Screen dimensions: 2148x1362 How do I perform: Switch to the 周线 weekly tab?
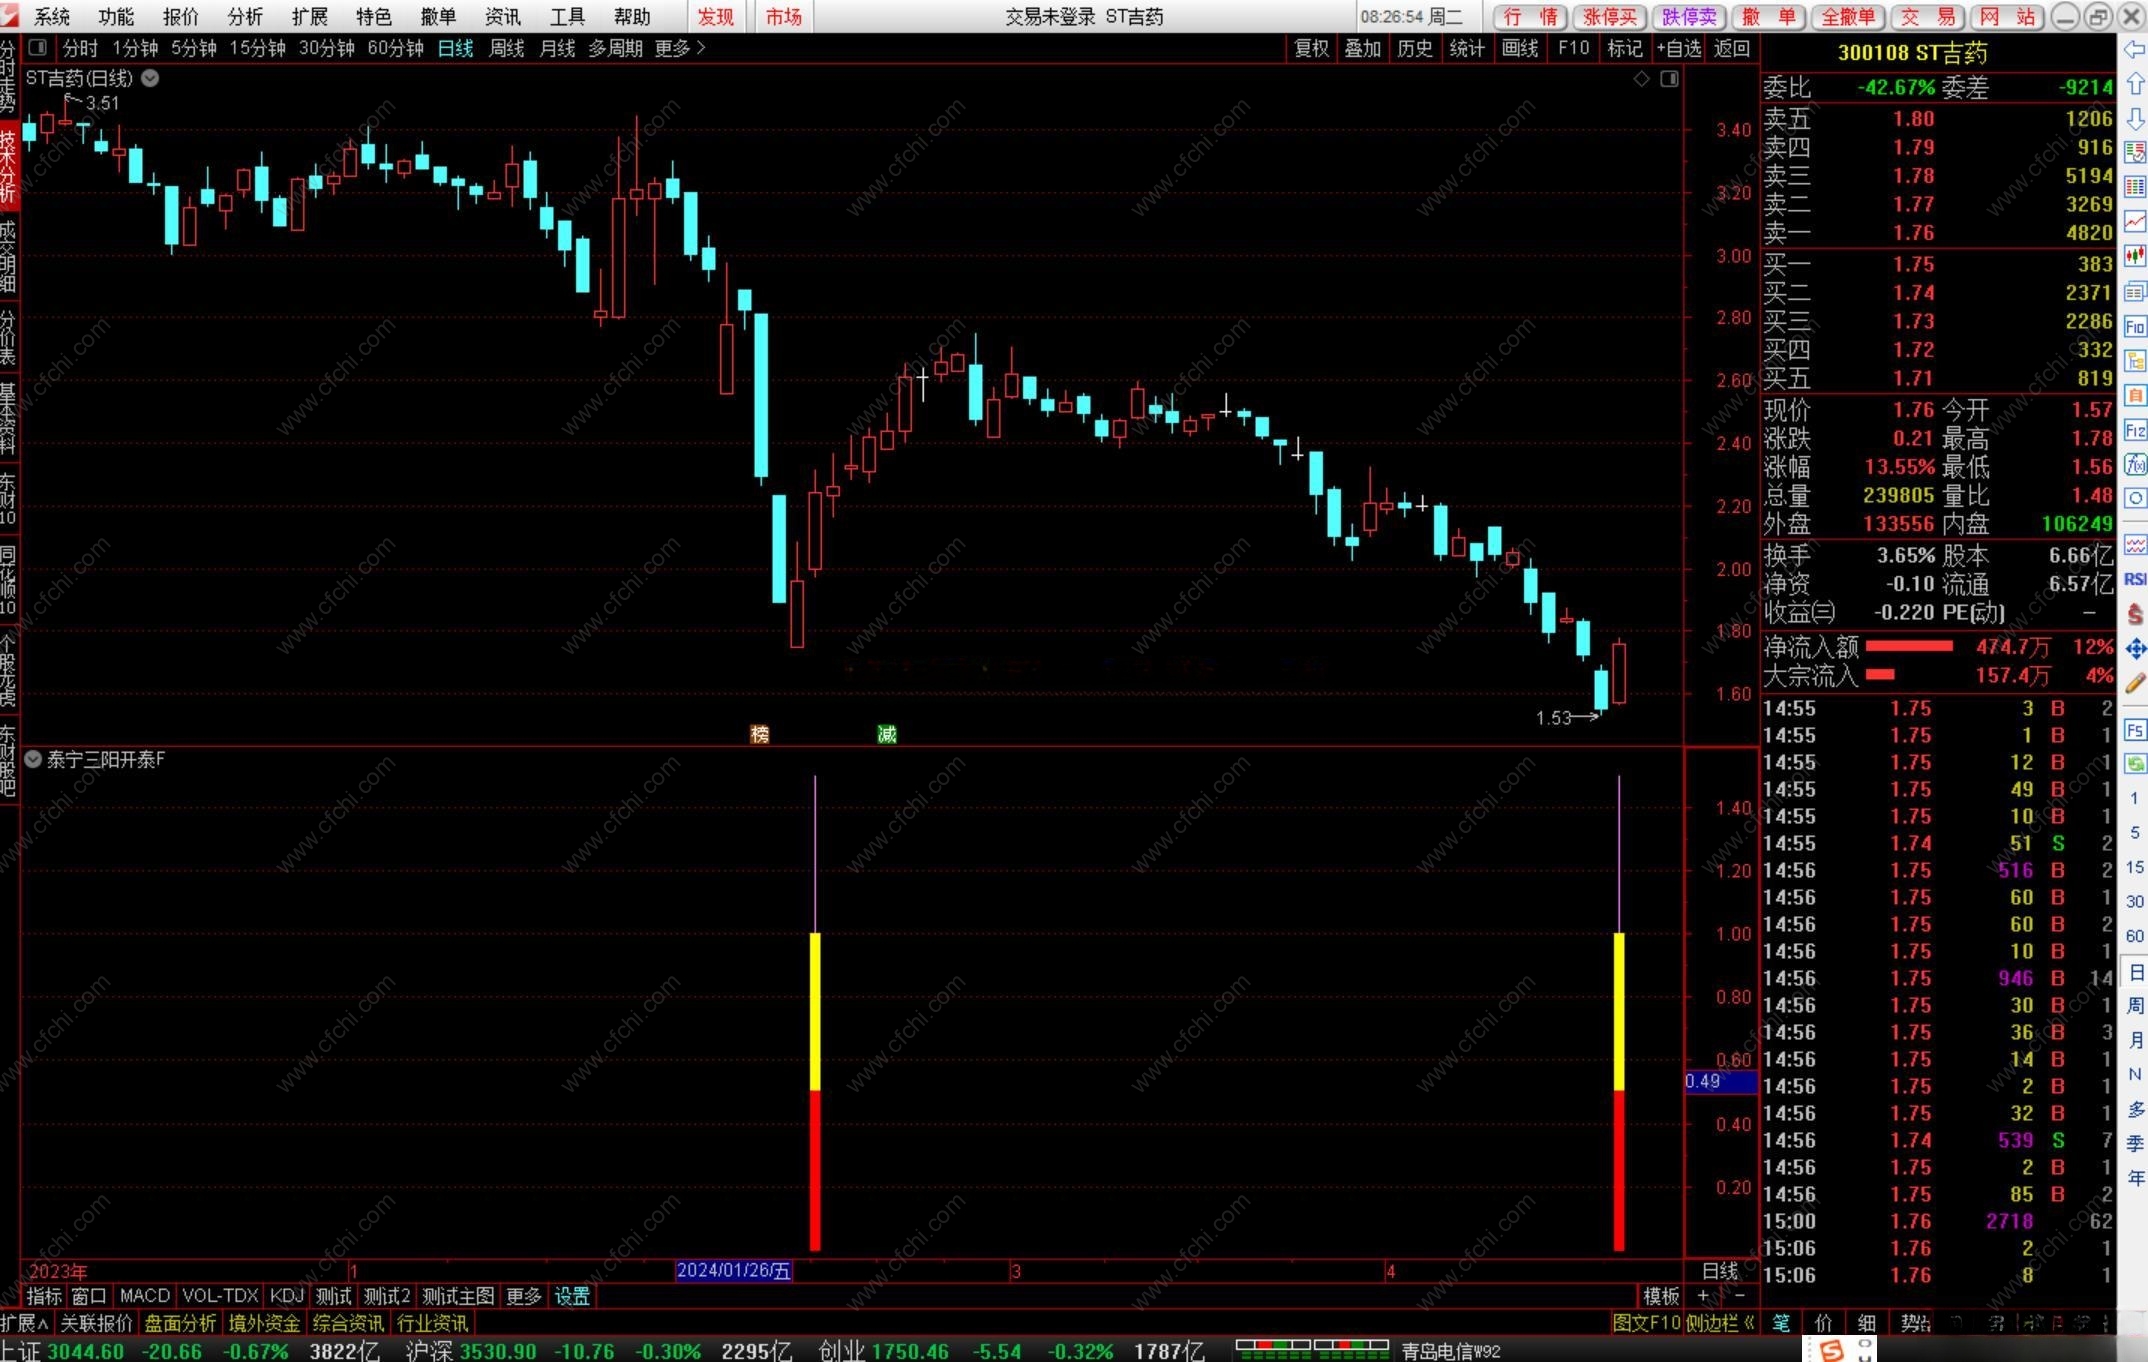click(506, 47)
